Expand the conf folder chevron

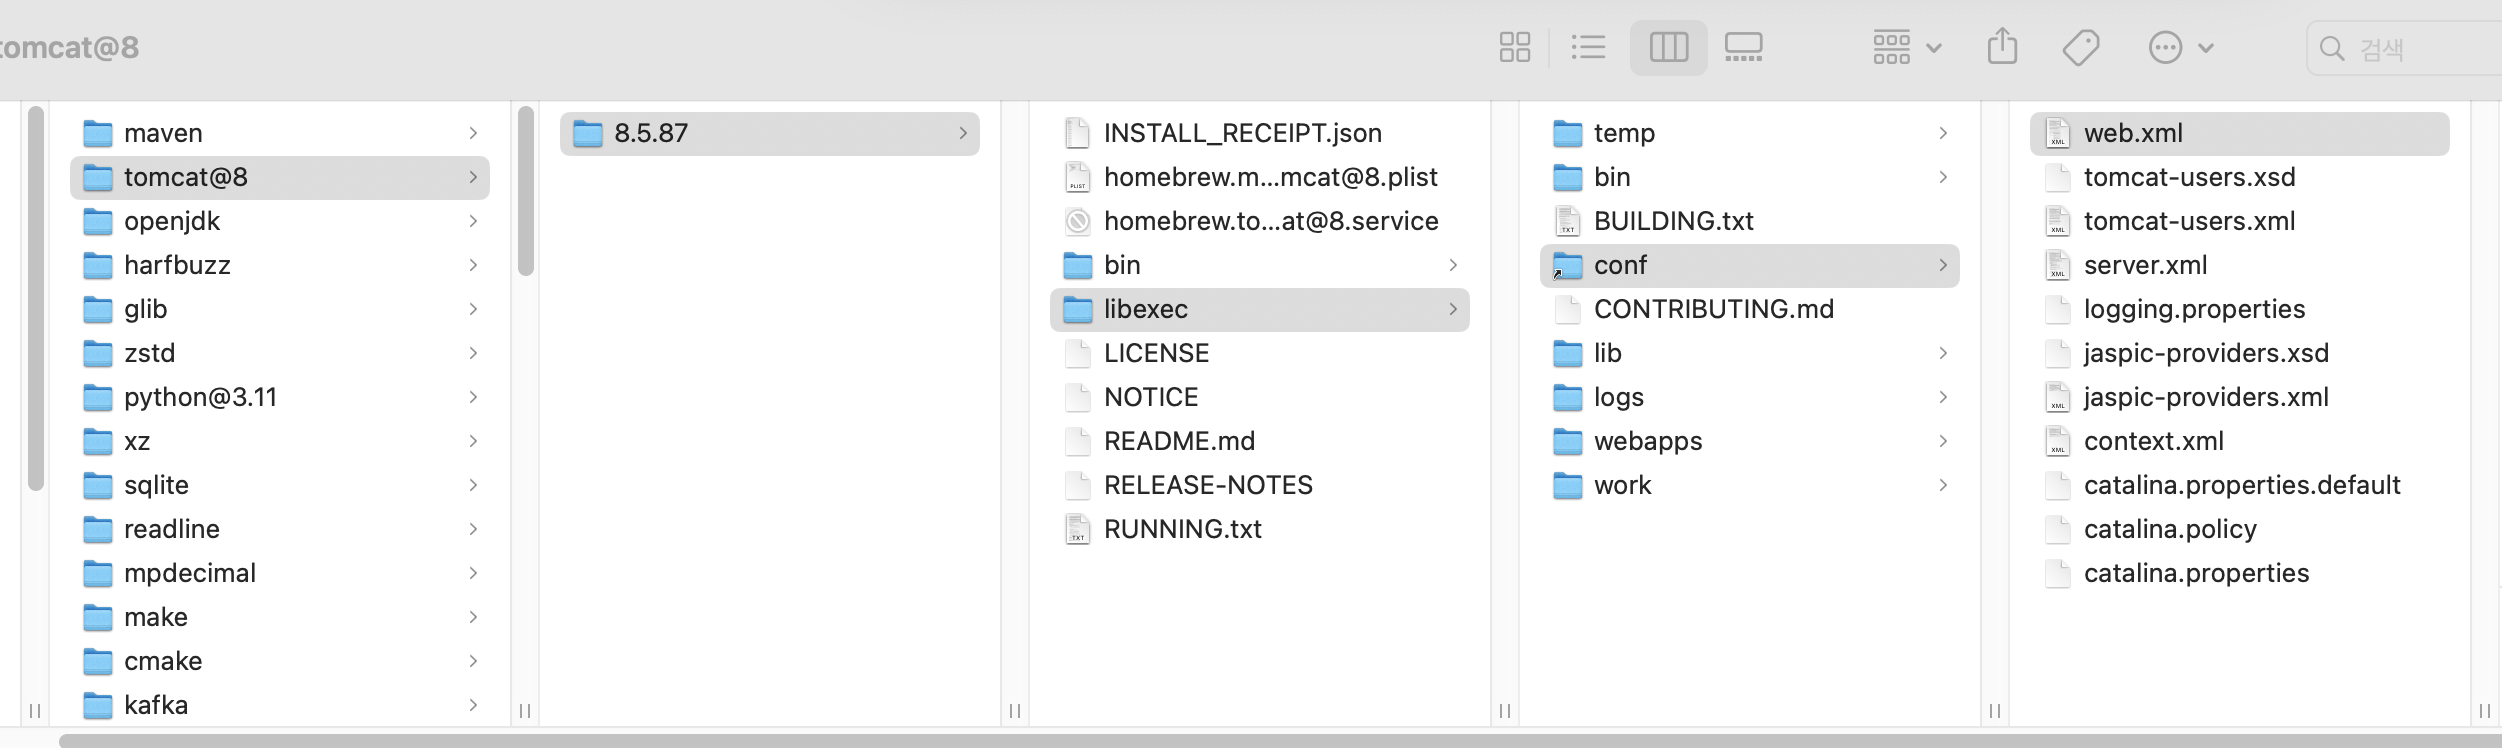pos(1943,265)
